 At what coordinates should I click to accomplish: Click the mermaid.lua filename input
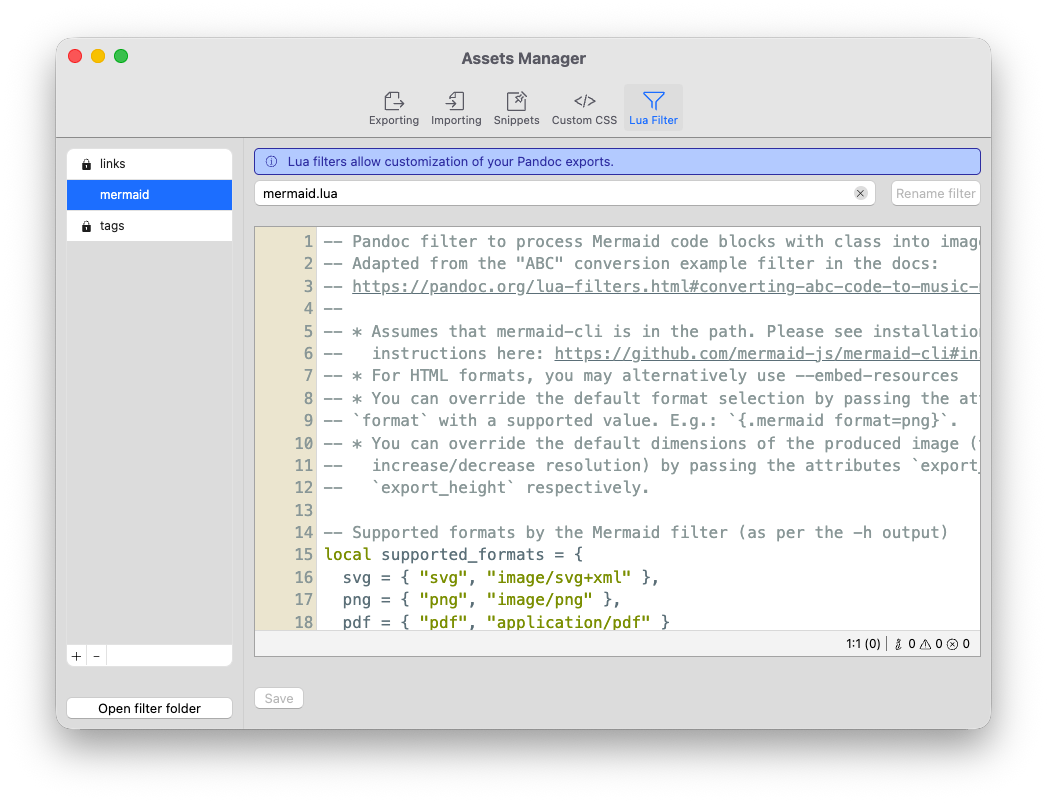coord(550,193)
